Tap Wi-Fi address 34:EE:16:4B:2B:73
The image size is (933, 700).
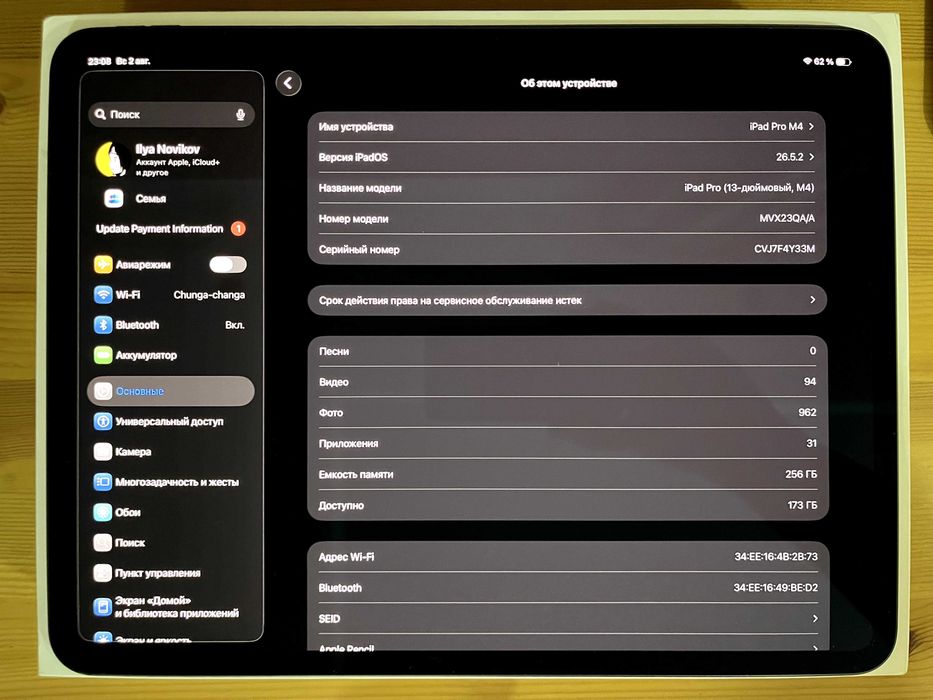click(776, 557)
